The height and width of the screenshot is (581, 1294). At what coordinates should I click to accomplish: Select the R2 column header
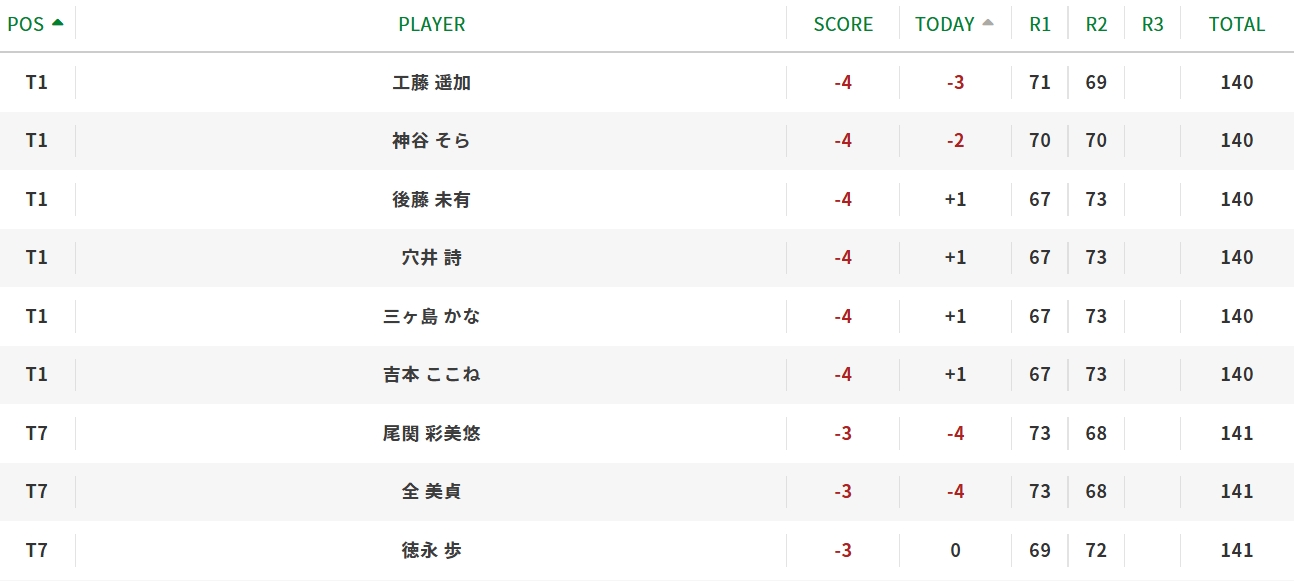1096,25
